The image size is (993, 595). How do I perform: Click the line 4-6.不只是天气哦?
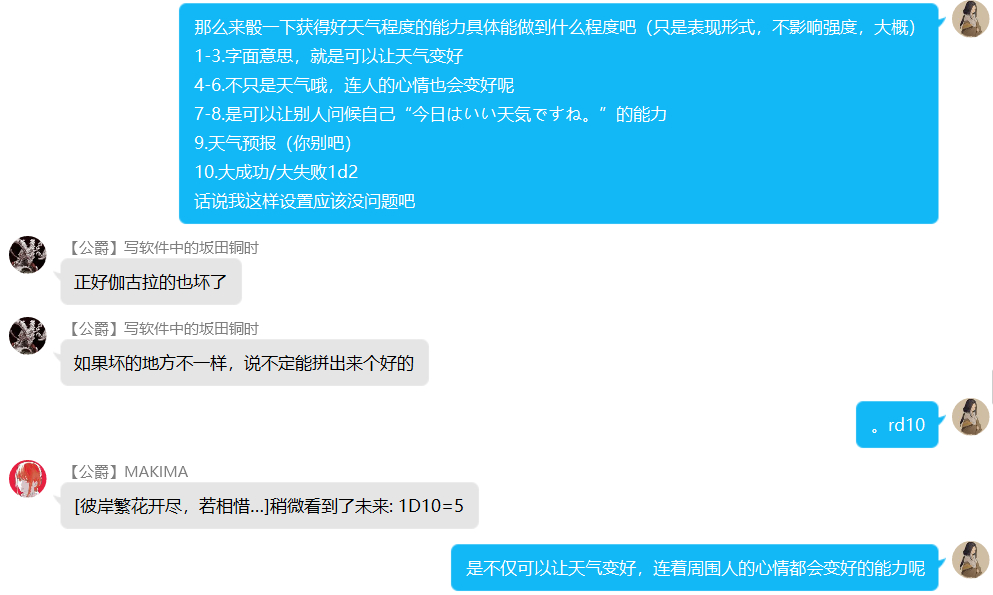(x=354, y=85)
